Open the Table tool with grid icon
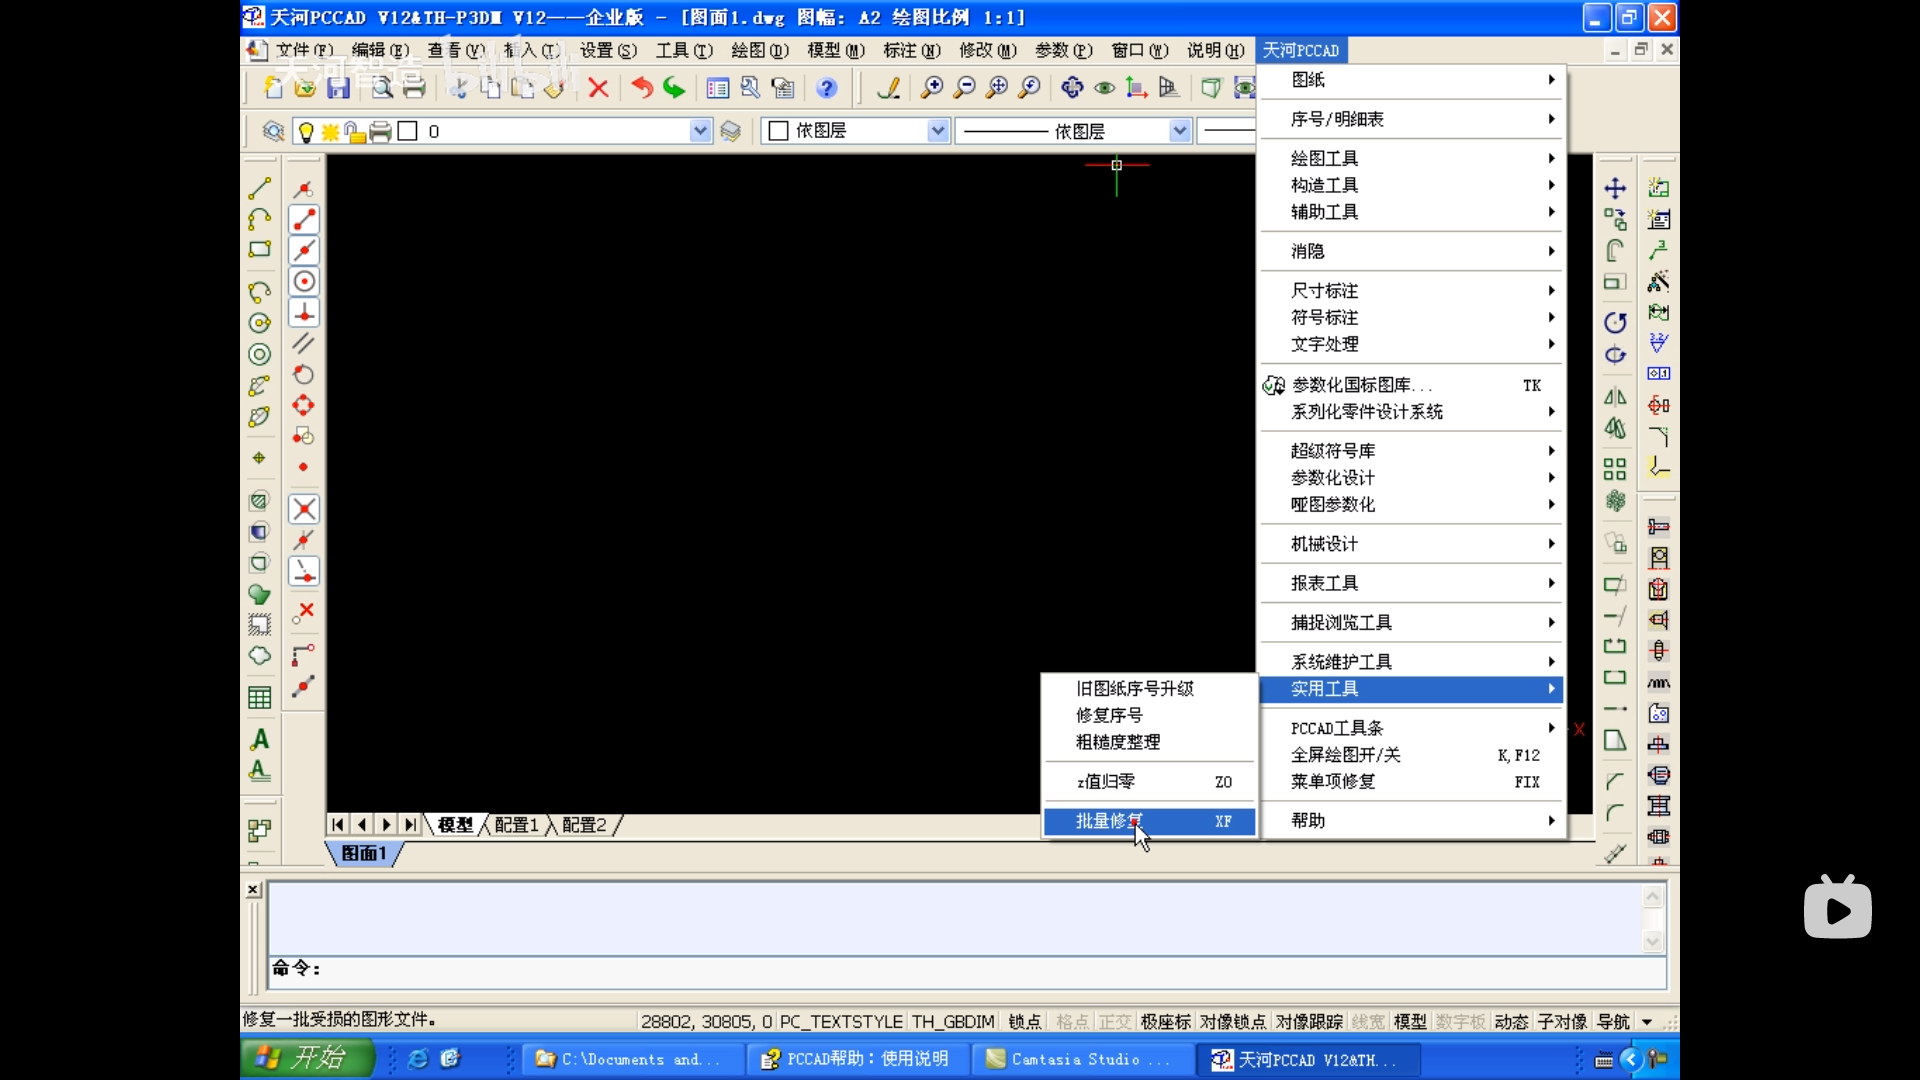1921x1081 pixels. pyautogui.click(x=260, y=698)
